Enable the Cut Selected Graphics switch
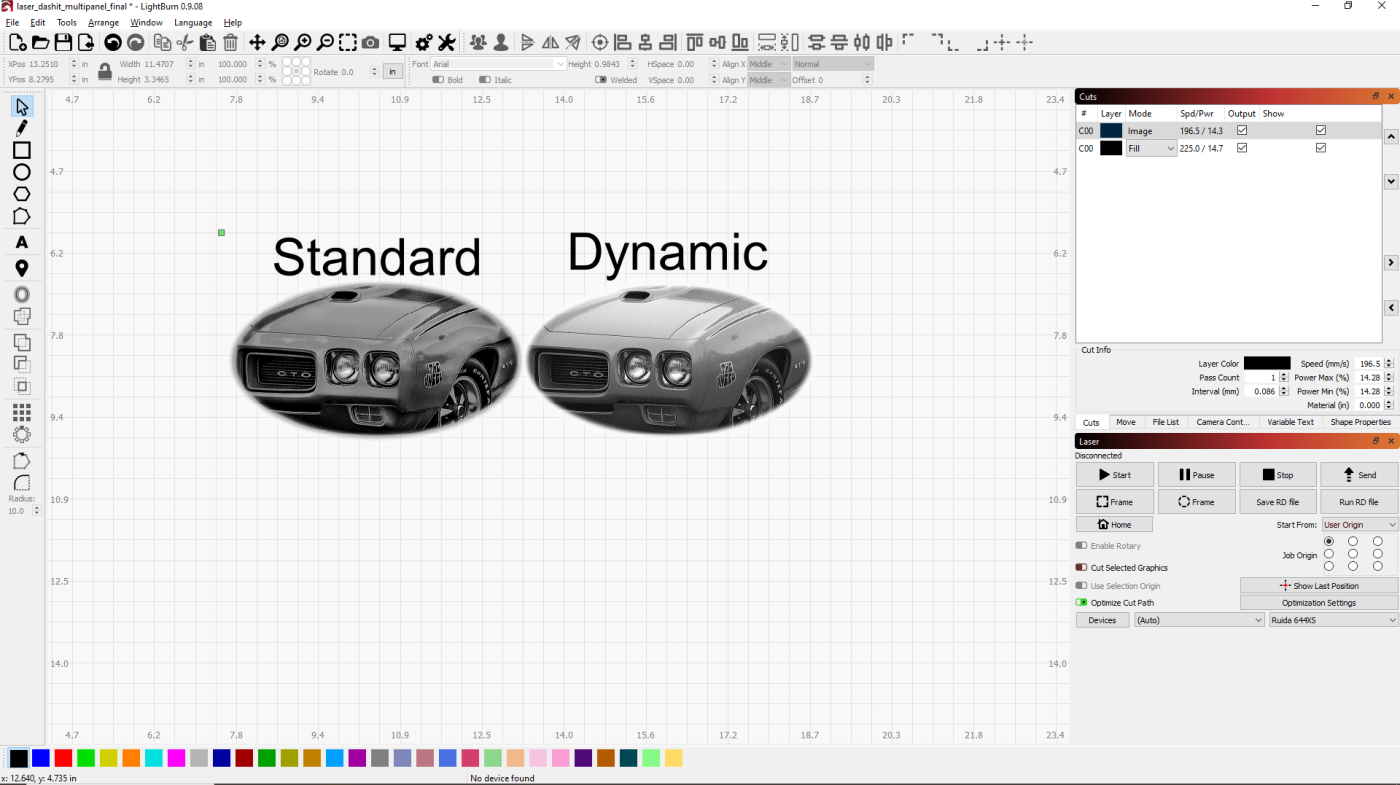 point(1081,568)
